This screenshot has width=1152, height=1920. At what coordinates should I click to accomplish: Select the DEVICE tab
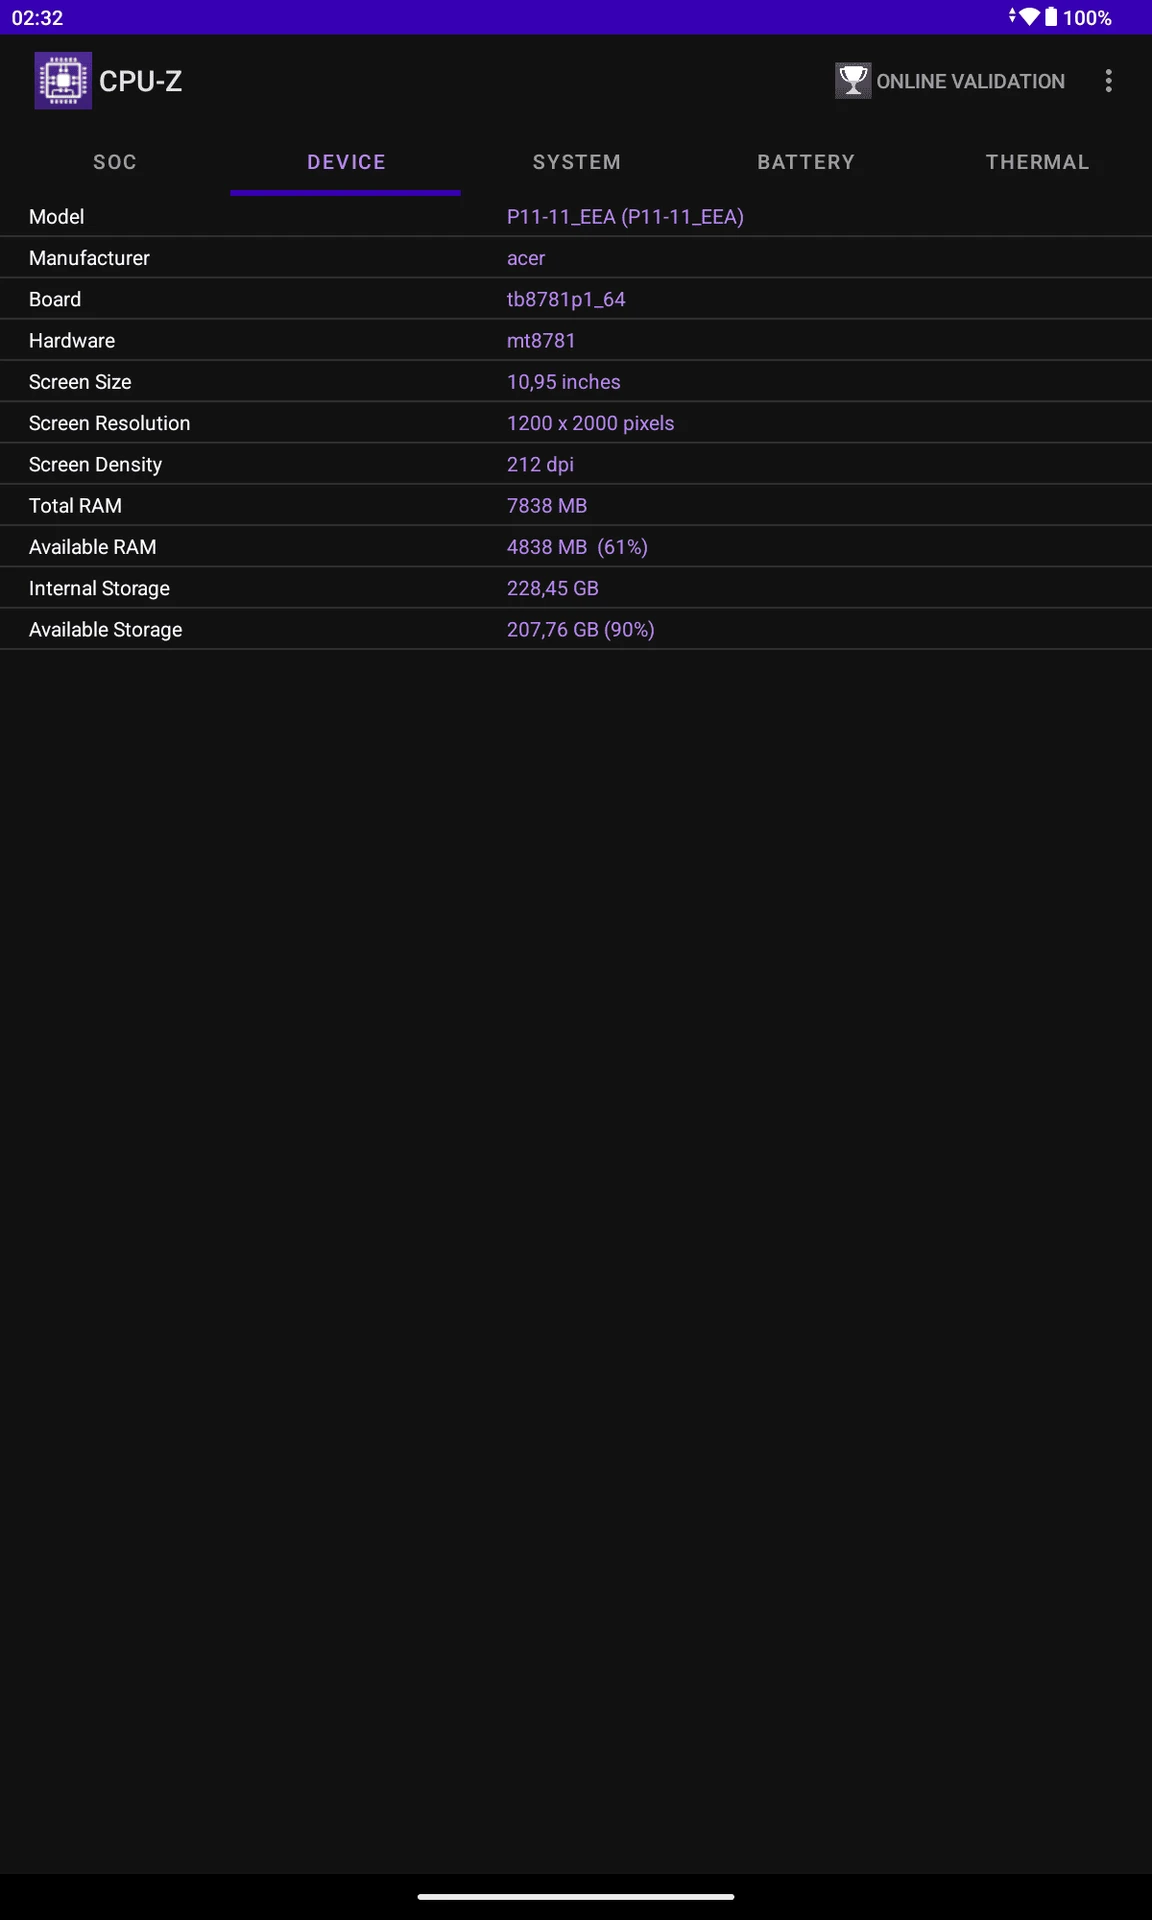346,162
